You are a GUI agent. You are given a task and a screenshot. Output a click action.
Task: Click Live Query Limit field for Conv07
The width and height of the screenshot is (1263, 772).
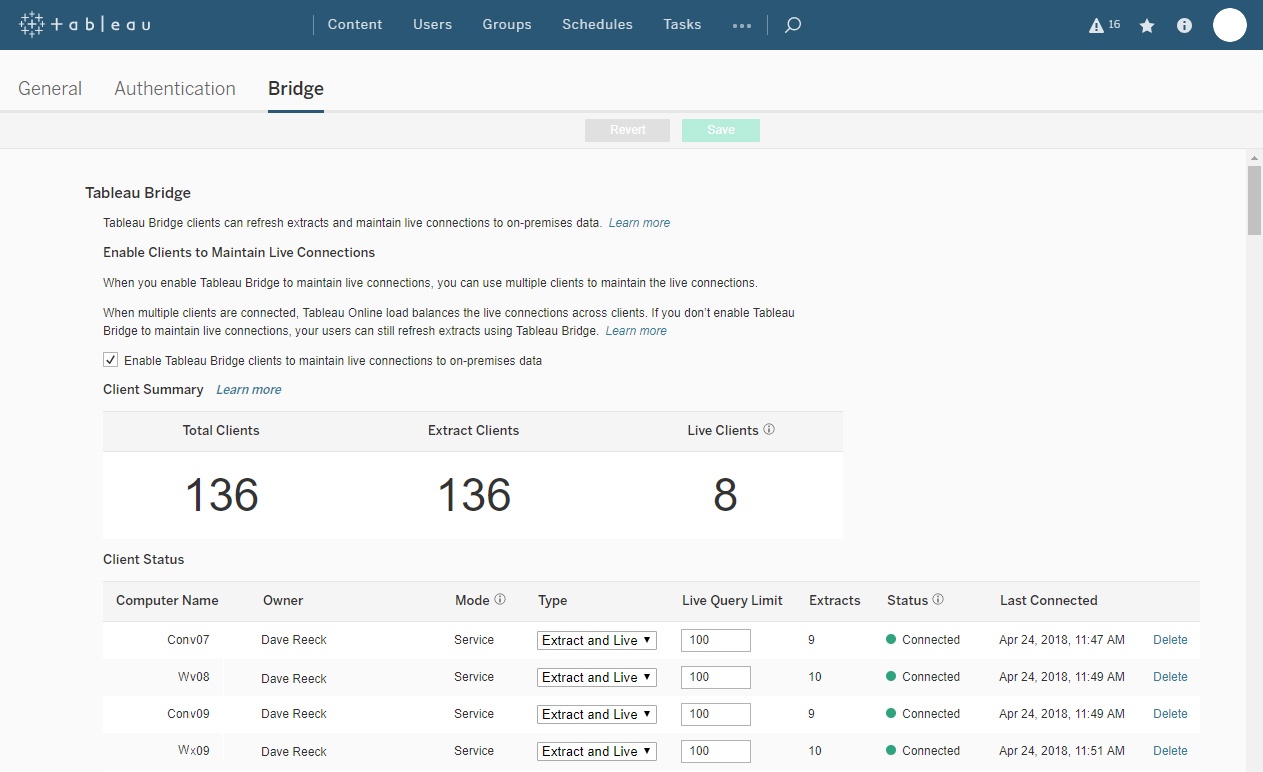pyautogui.click(x=715, y=640)
